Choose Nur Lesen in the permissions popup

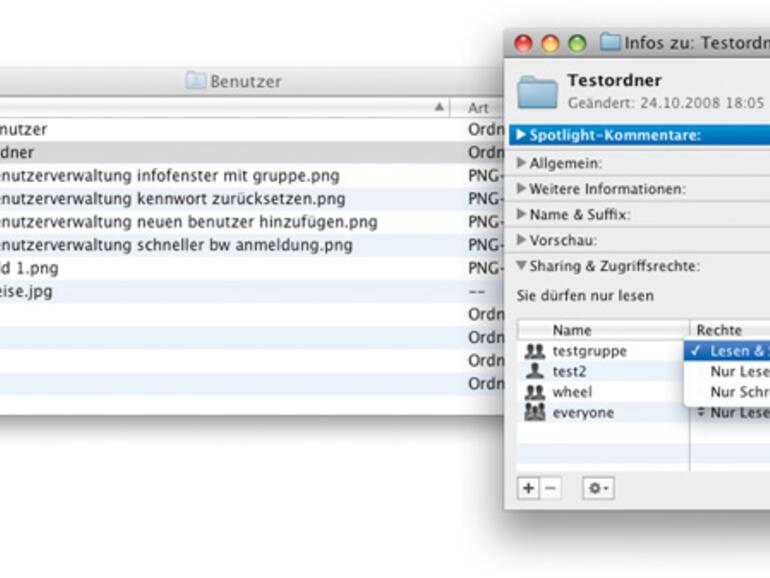(727, 371)
